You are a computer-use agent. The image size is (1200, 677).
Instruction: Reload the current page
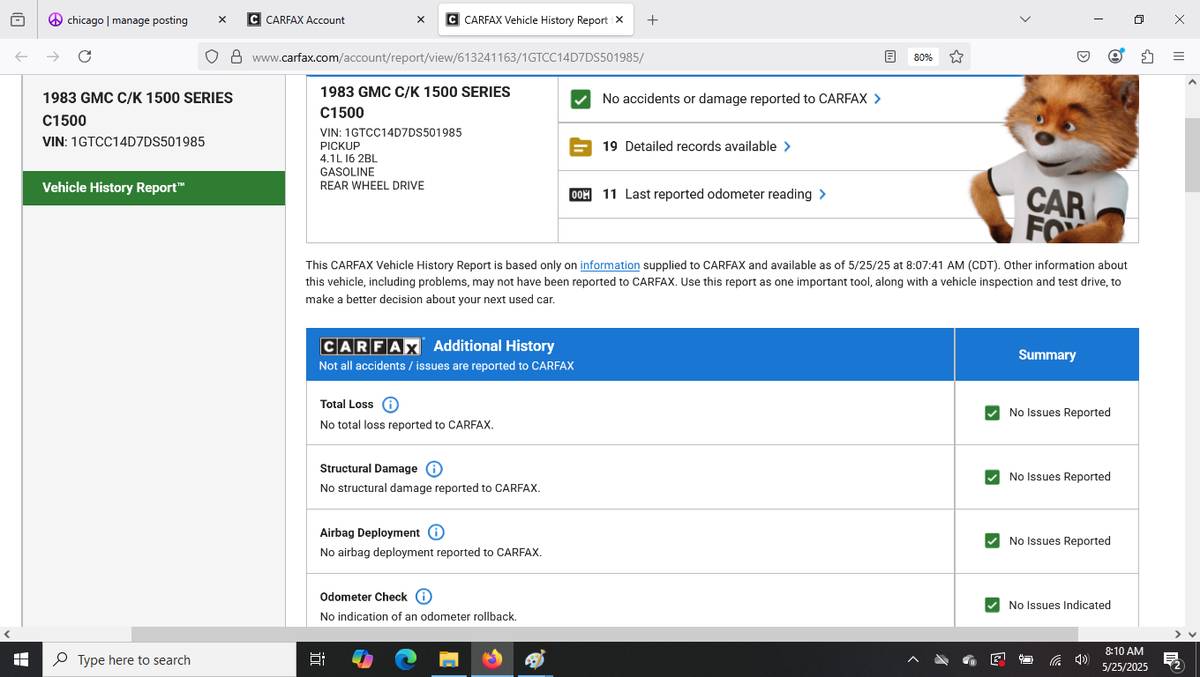[x=85, y=57]
